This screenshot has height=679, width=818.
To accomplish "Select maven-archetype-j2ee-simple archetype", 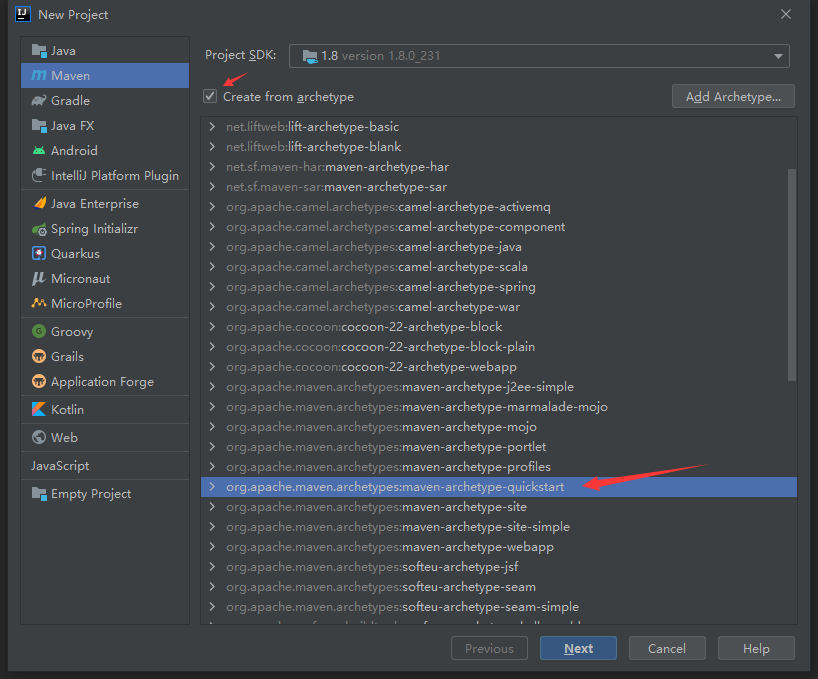I will [499, 386].
